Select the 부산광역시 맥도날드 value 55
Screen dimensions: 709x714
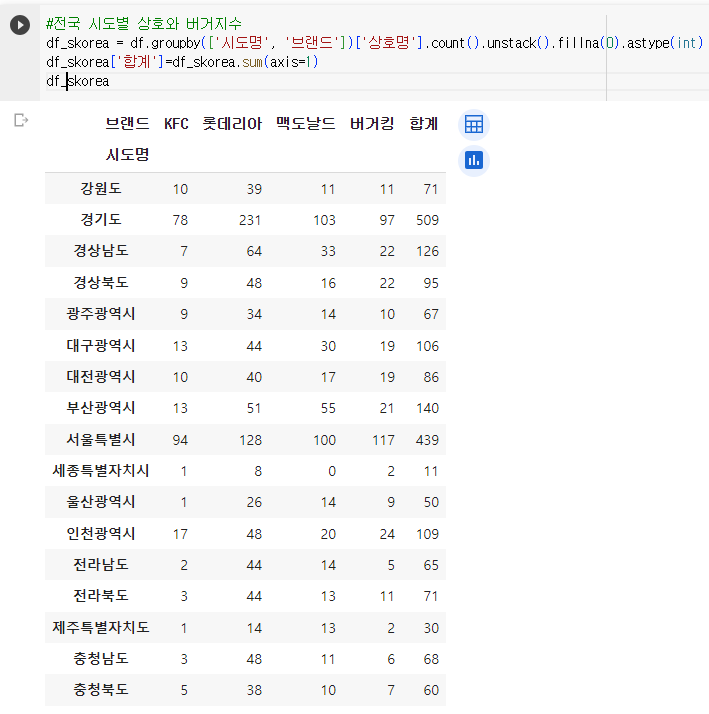(x=328, y=408)
